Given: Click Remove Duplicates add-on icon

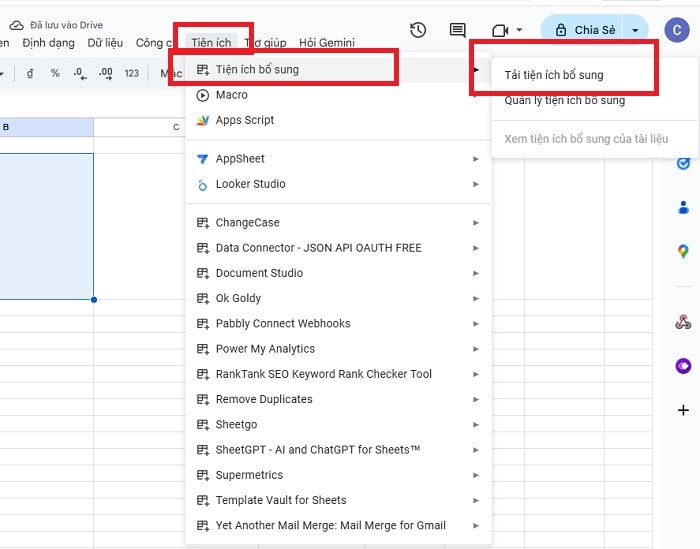Looking at the screenshot, I should coord(203,399).
